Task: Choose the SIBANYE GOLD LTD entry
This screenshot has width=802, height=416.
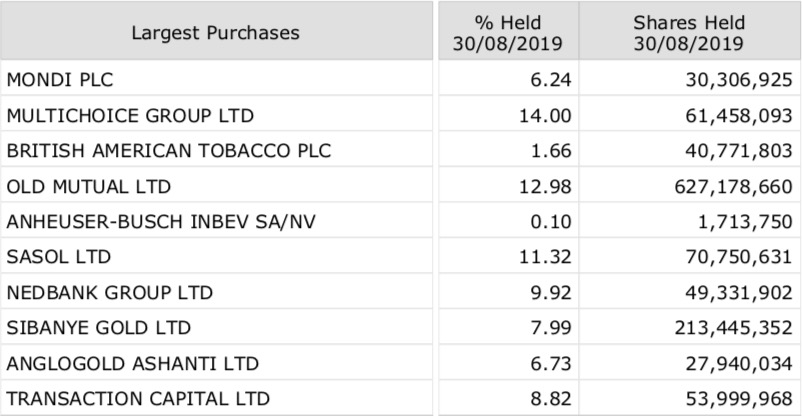Action: pyautogui.click(x=98, y=328)
